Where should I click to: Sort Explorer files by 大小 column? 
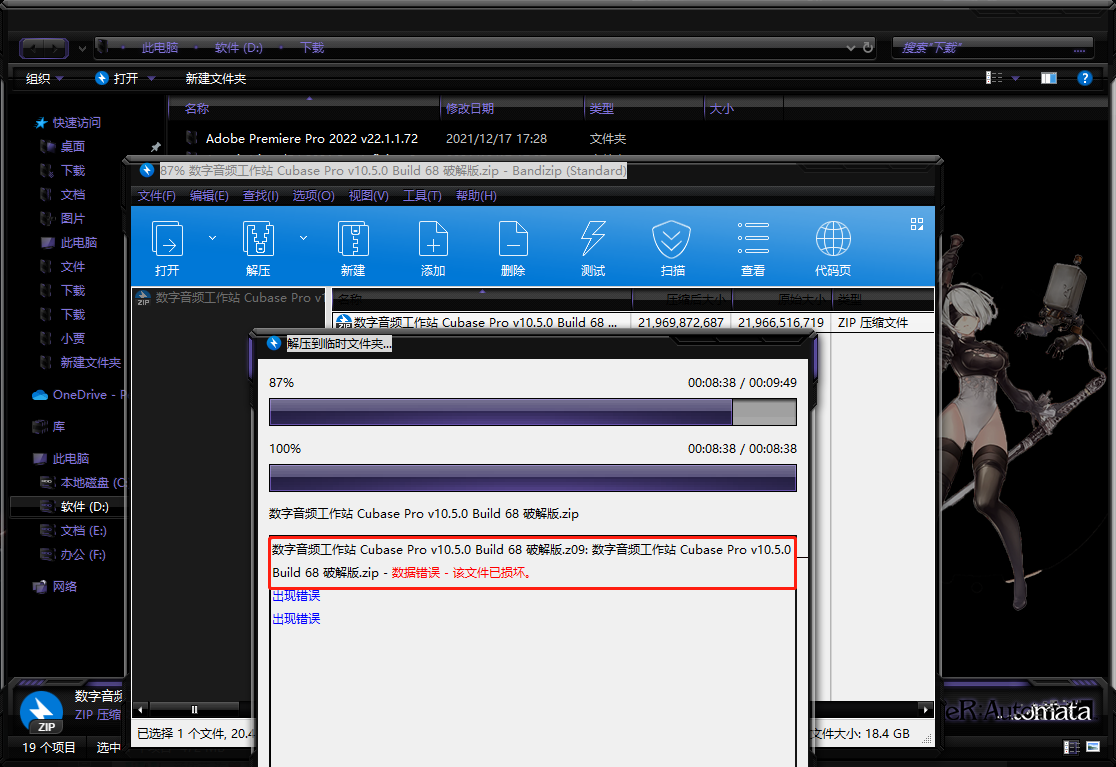(x=743, y=108)
